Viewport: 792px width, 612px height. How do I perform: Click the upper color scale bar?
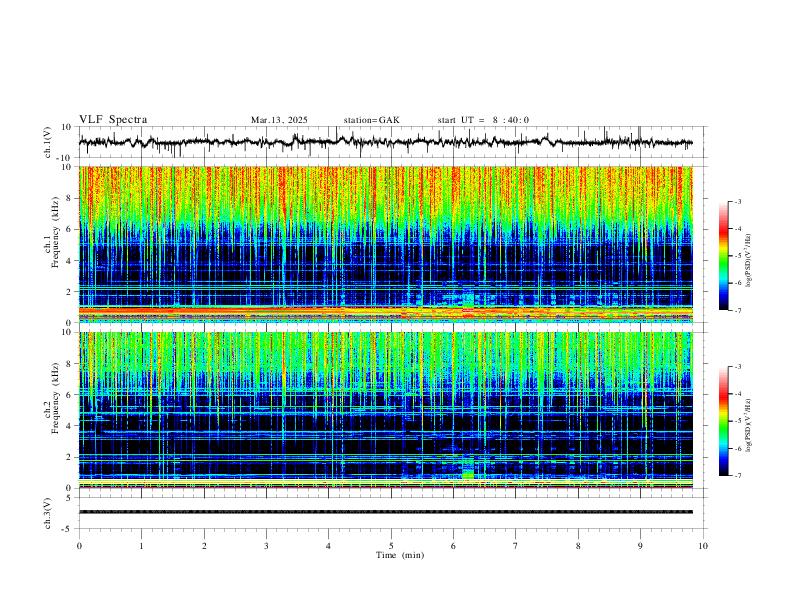click(724, 256)
